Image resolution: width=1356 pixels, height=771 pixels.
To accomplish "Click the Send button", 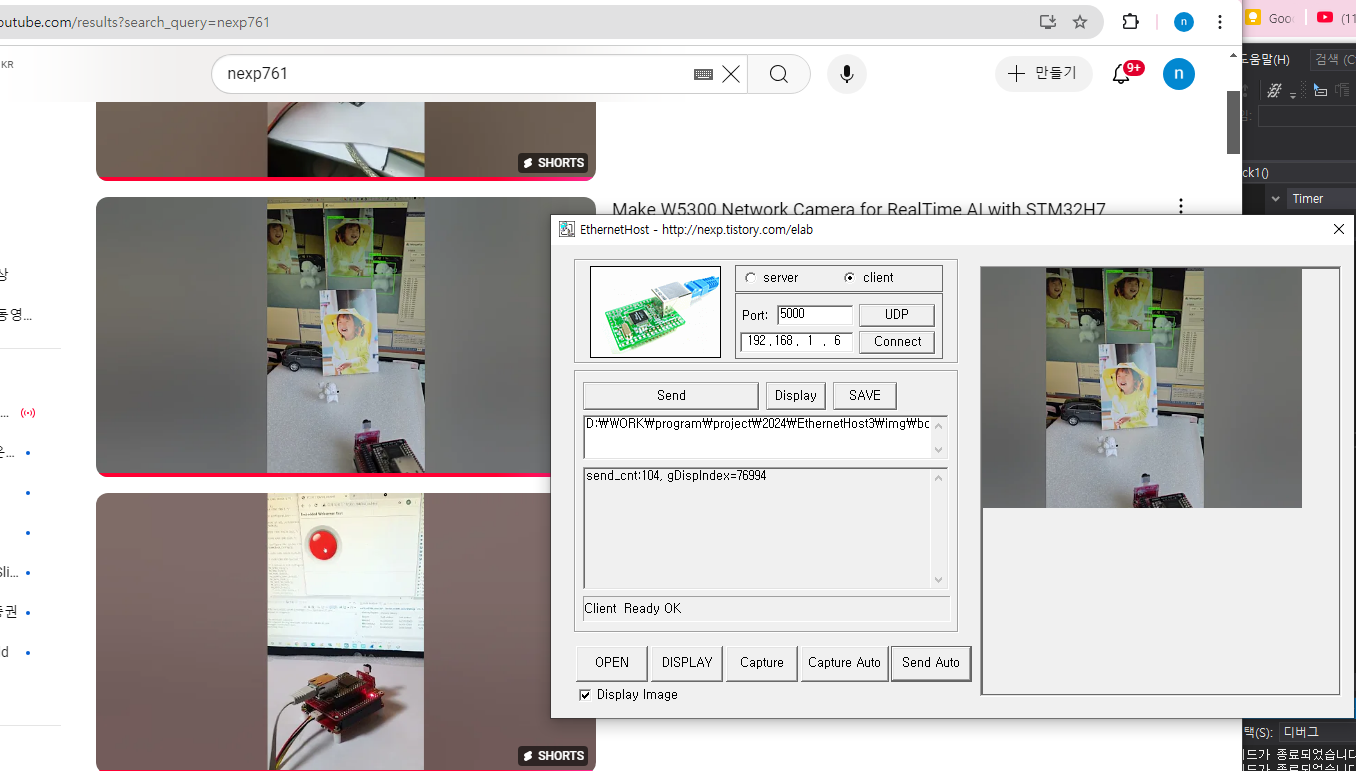I will [671, 395].
